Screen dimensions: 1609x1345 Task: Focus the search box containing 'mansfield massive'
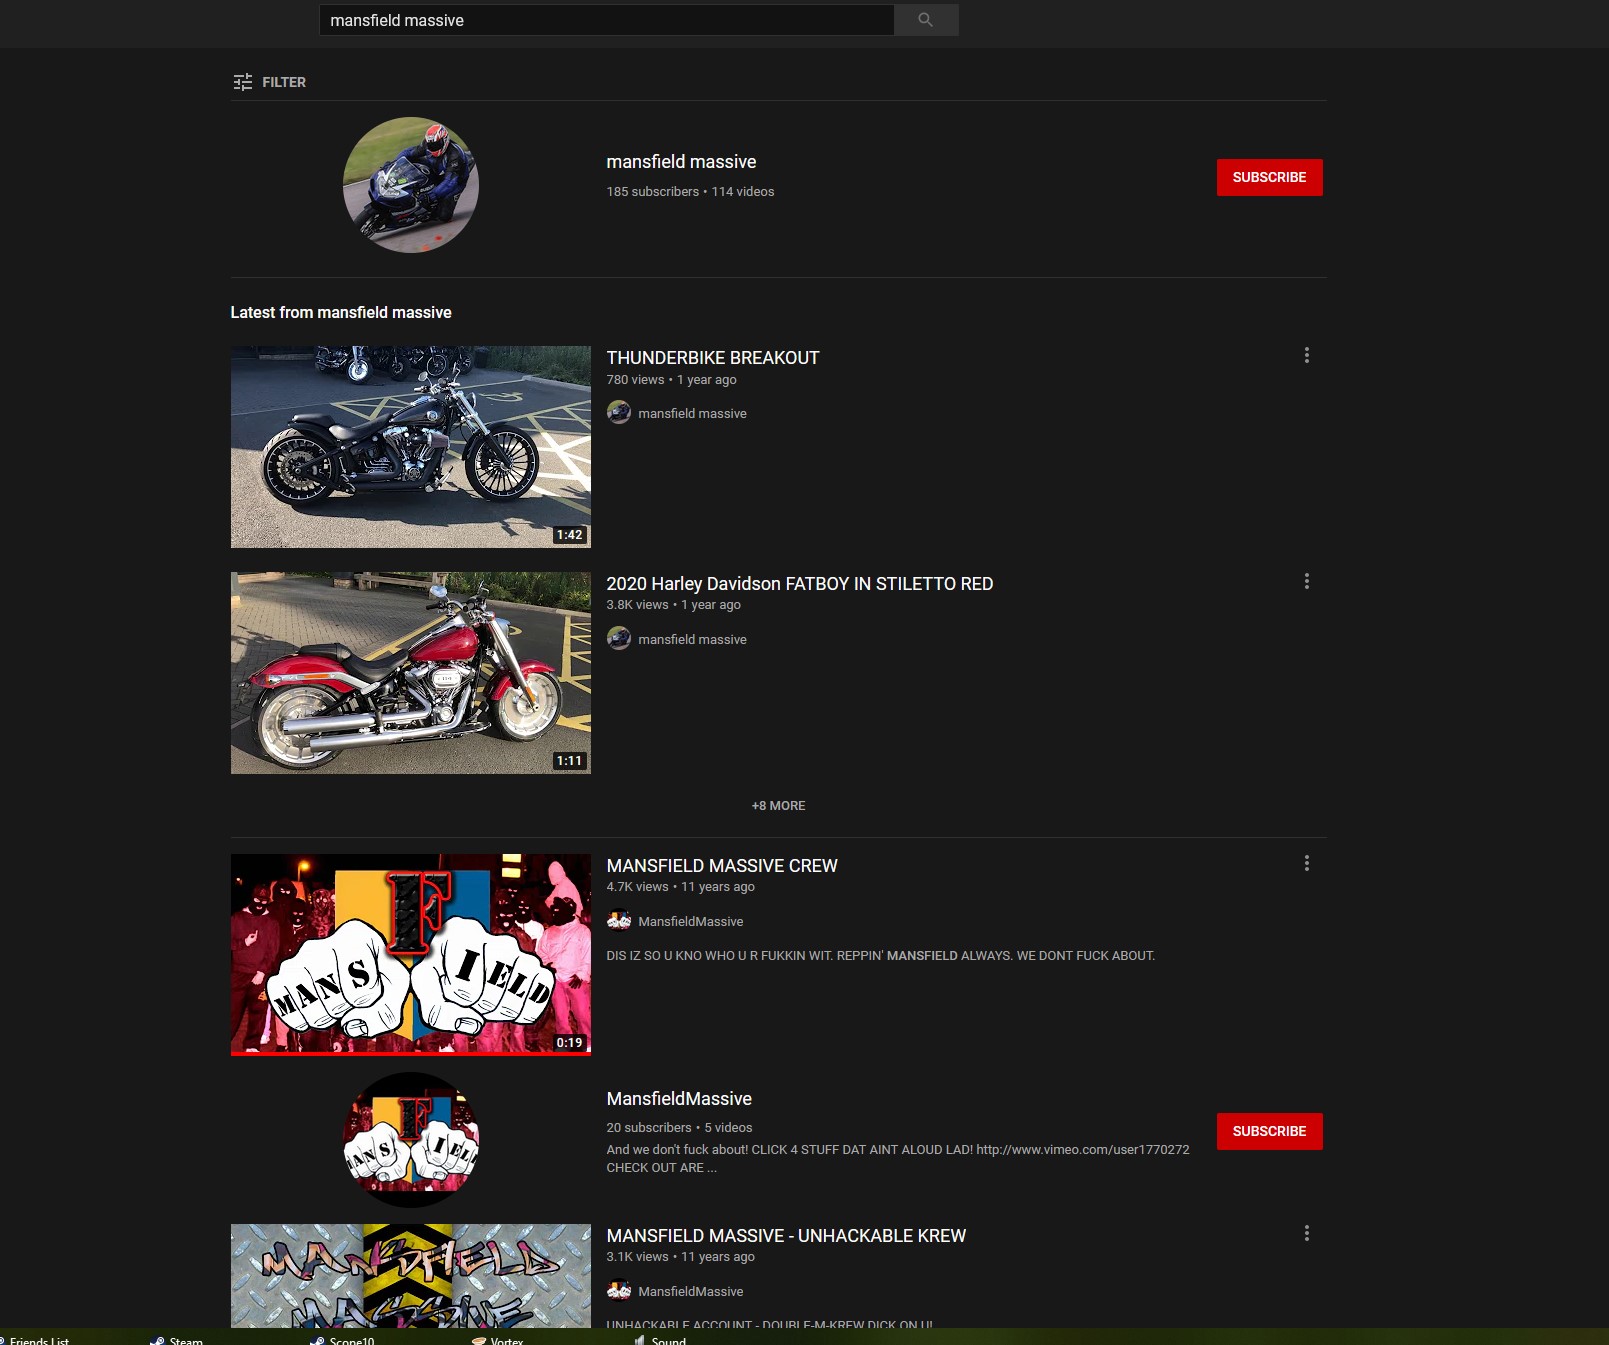click(606, 20)
